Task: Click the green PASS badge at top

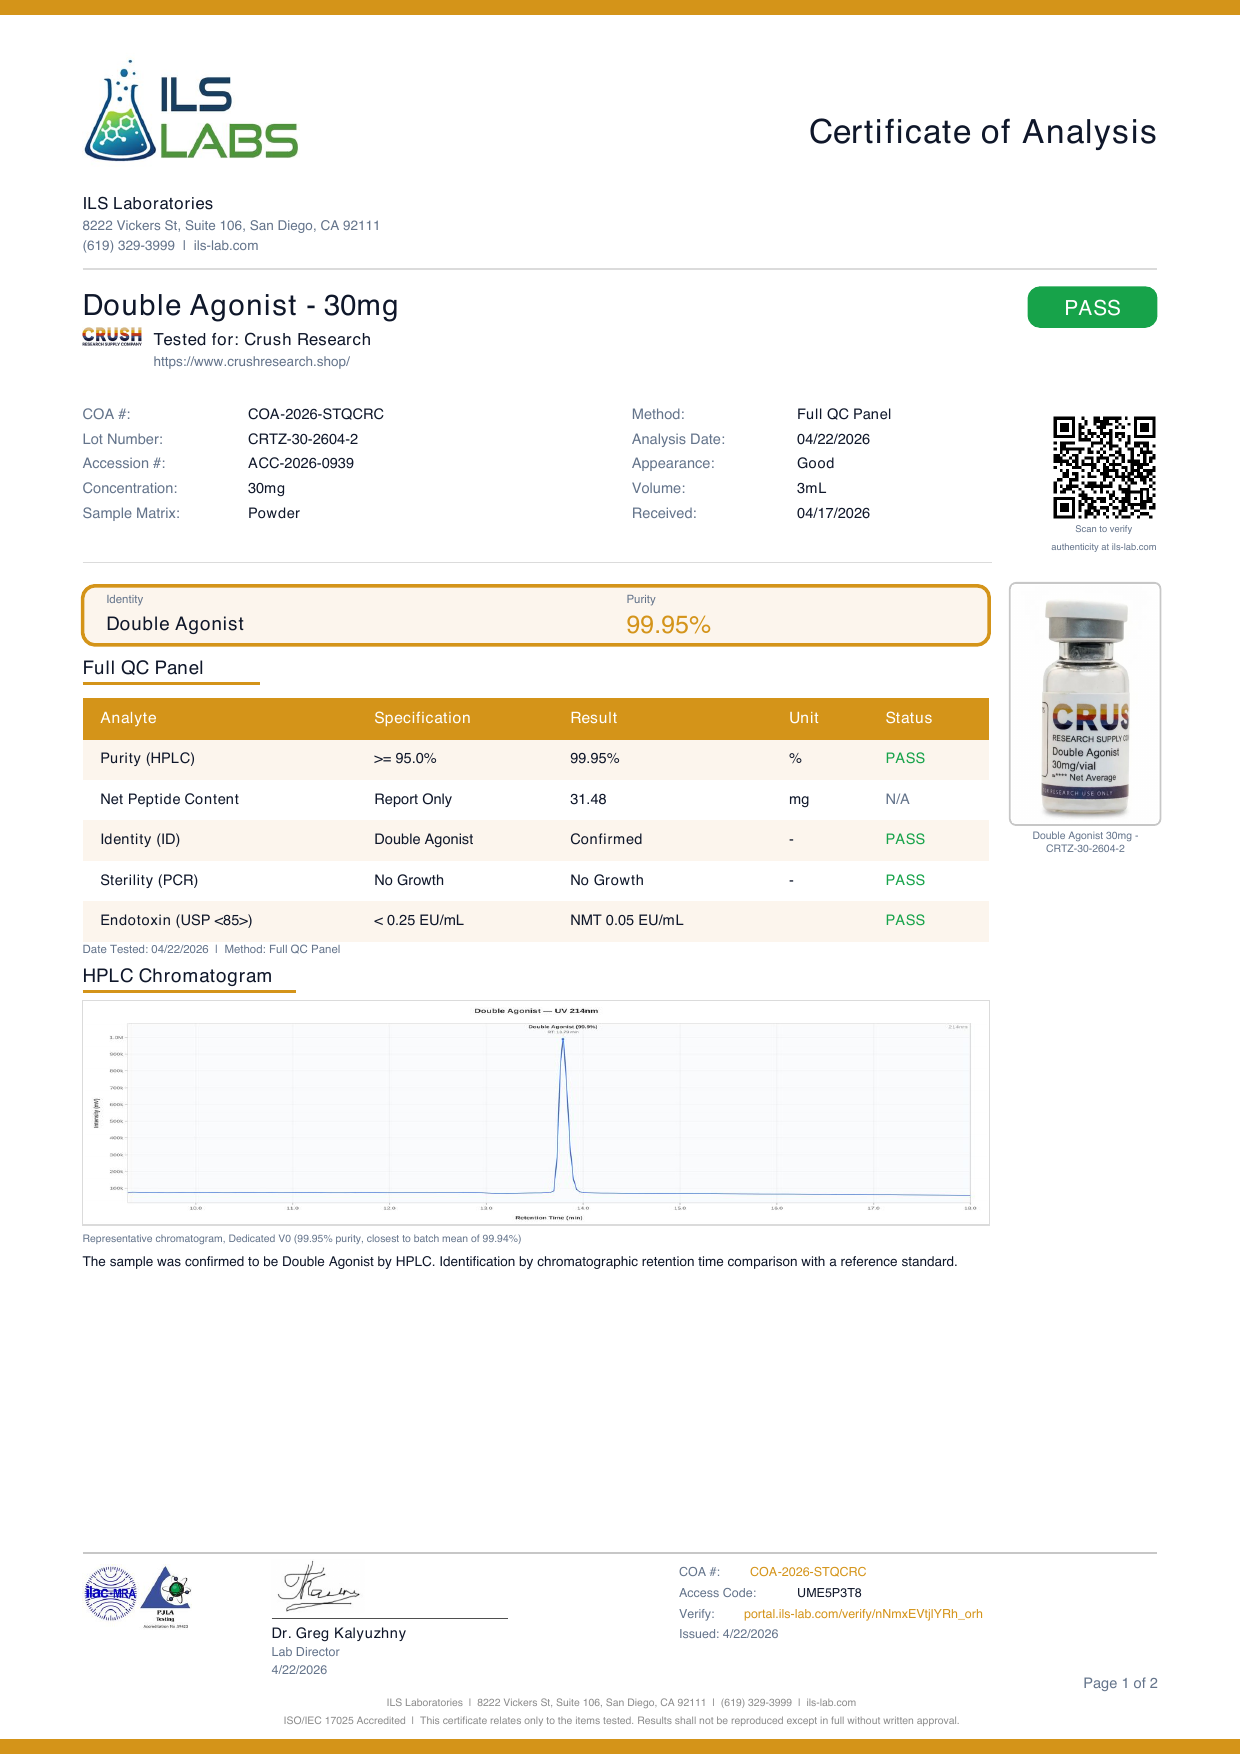Action: coord(1092,307)
